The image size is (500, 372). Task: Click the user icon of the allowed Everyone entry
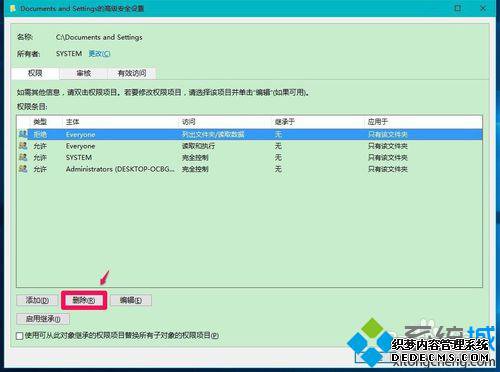coord(23,146)
